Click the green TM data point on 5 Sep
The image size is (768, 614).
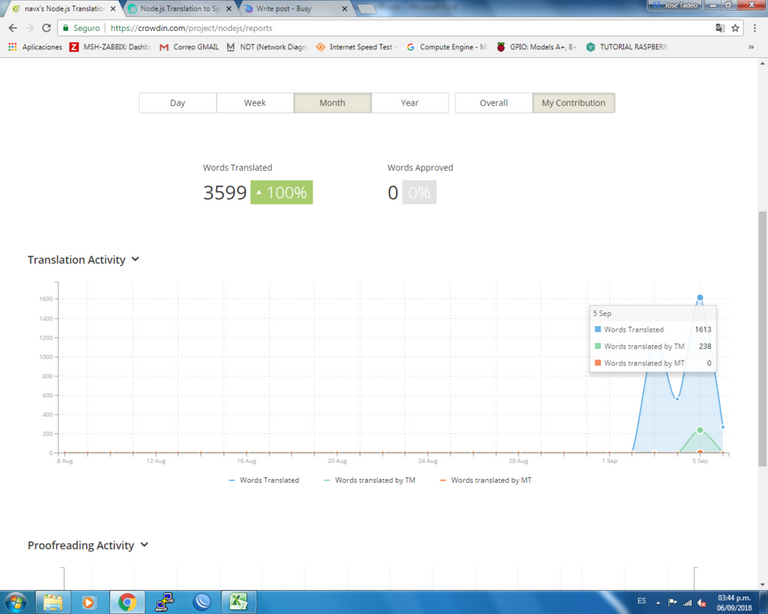[700, 430]
